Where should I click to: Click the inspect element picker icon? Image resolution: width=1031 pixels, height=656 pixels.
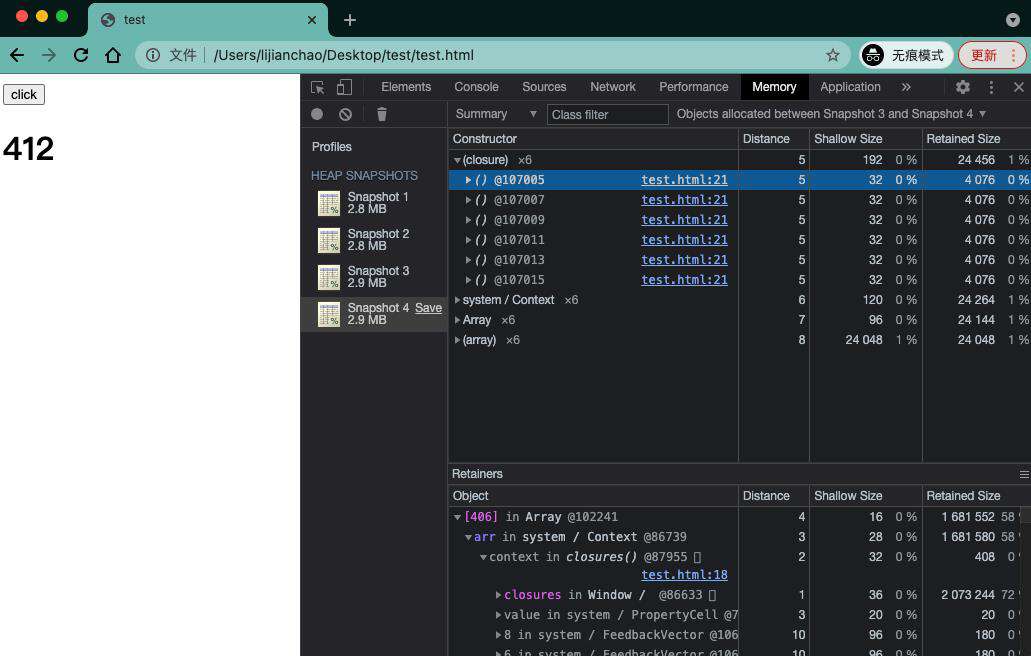click(318, 87)
